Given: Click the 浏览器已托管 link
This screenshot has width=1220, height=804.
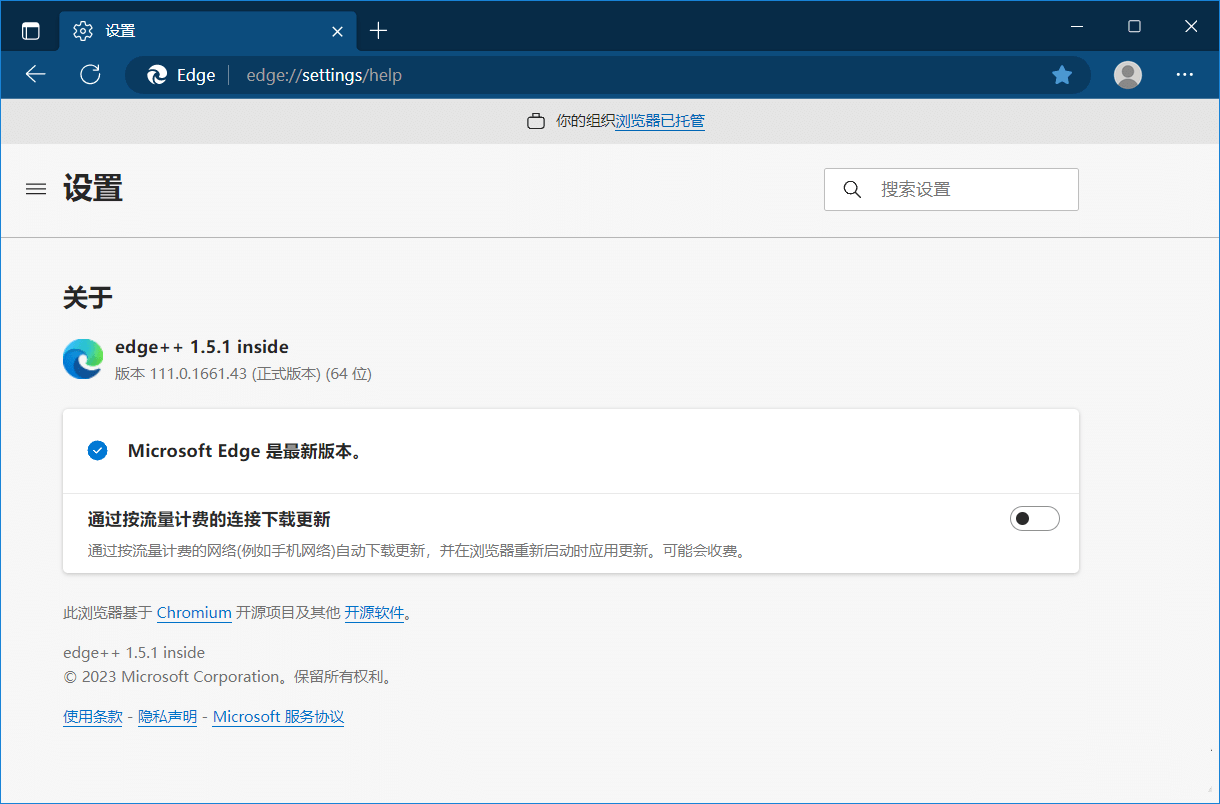Looking at the screenshot, I should click(658, 121).
